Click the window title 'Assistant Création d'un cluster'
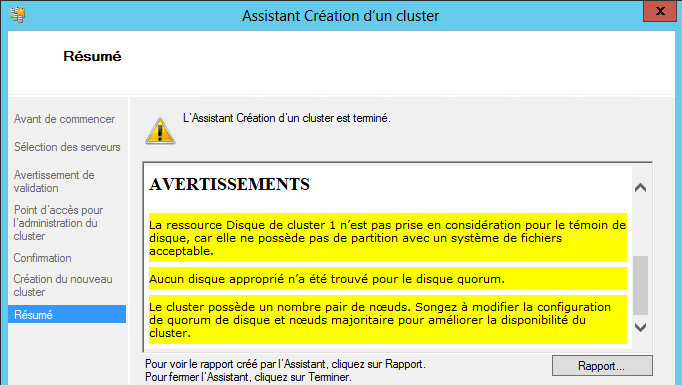This screenshot has height=385, width=682. (341, 16)
